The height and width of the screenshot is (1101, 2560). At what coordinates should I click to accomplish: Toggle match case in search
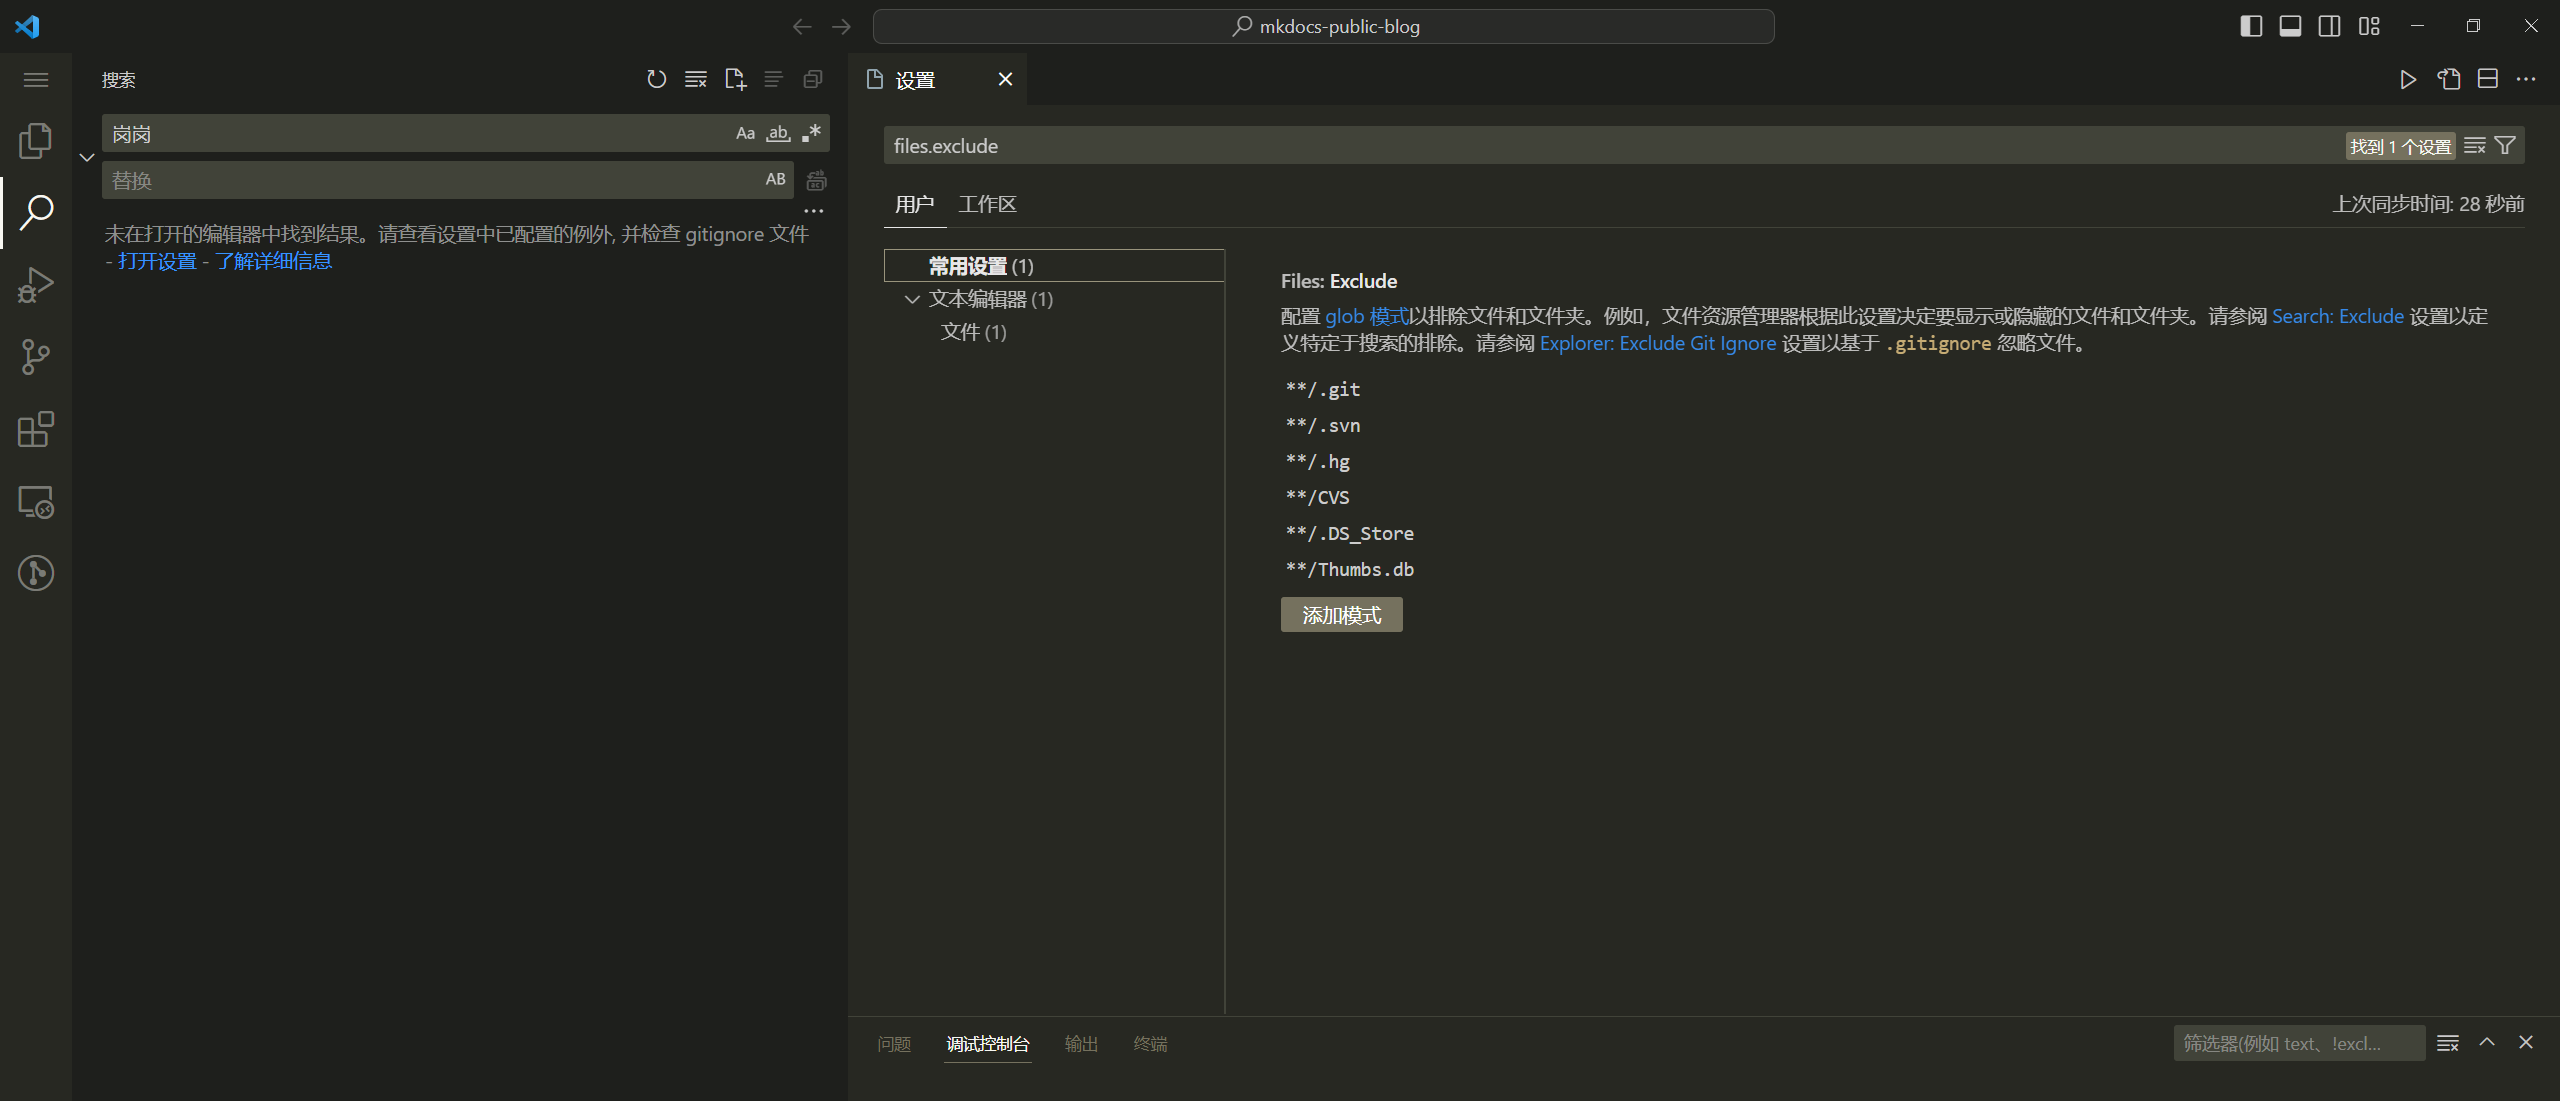[745, 133]
